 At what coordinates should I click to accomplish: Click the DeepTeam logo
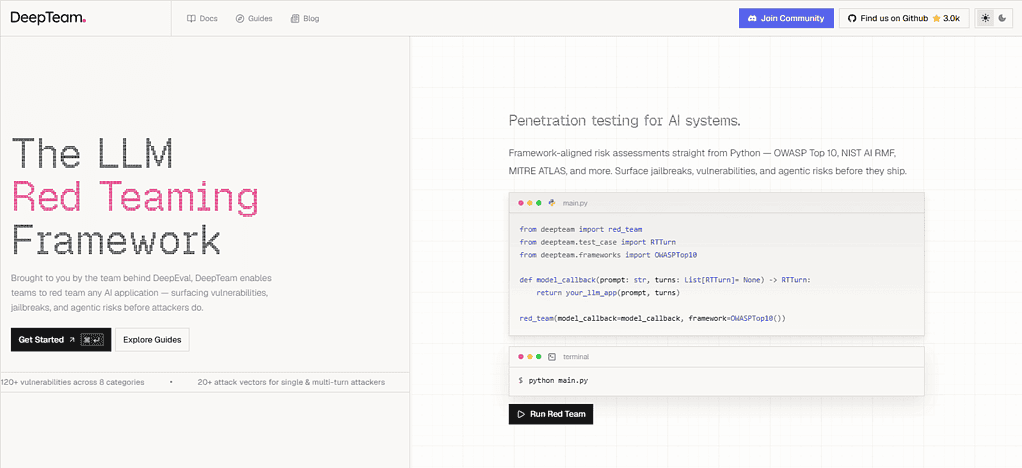48,18
